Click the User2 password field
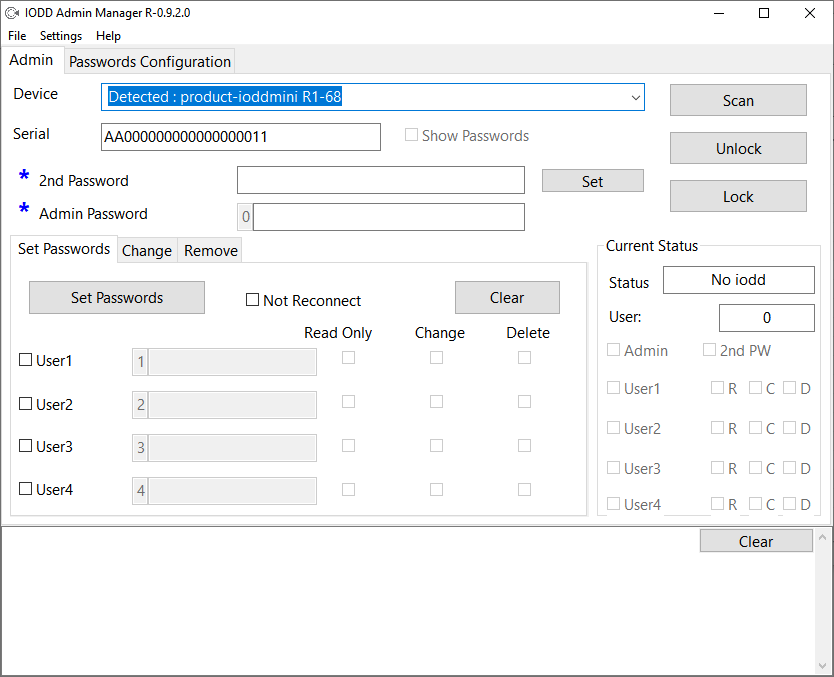This screenshot has width=834, height=677. click(x=232, y=405)
